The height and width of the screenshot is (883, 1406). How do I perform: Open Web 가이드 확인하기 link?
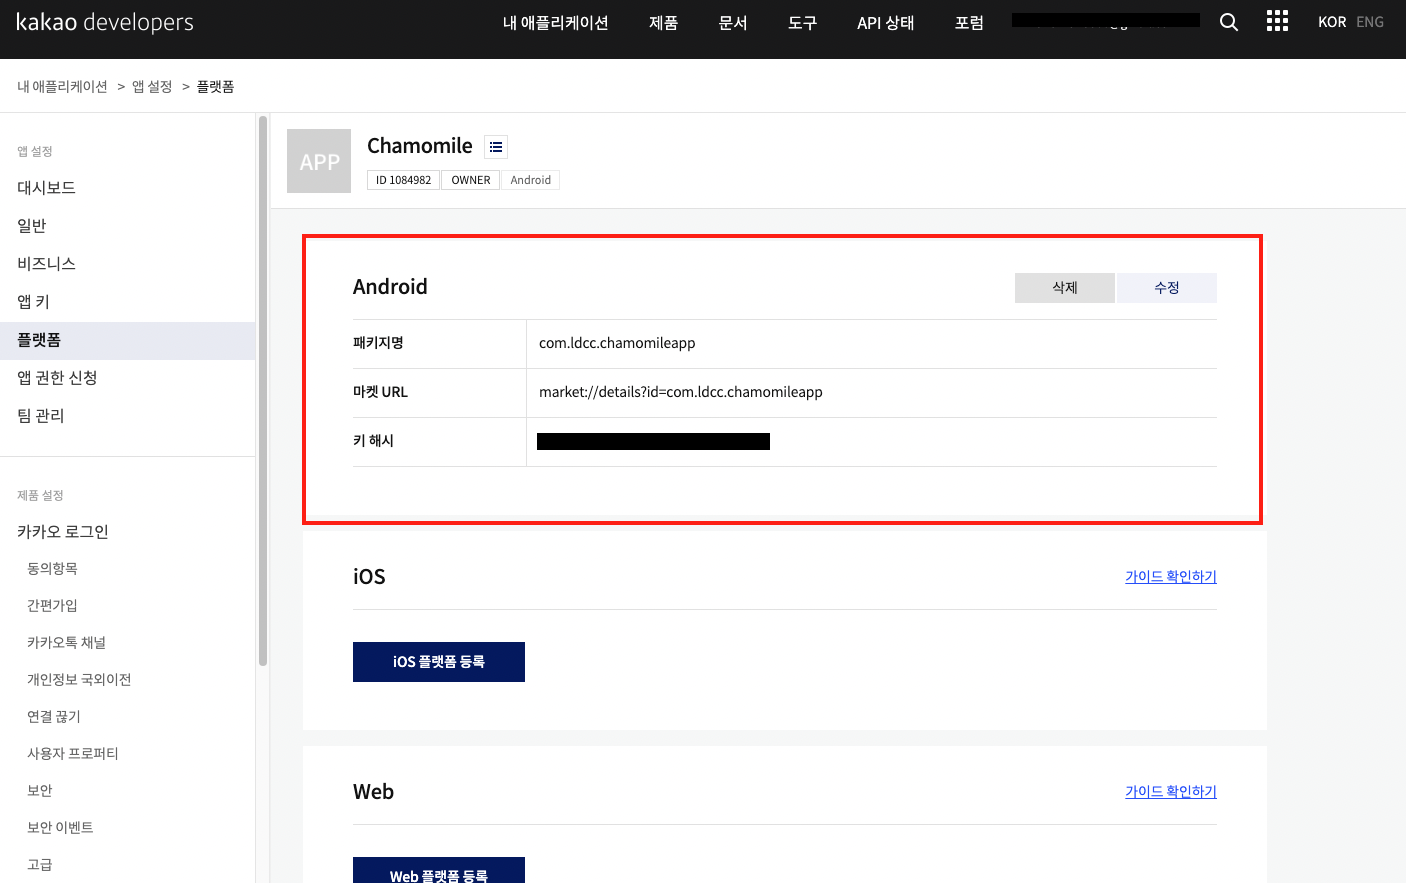[x=1170, y=792]
